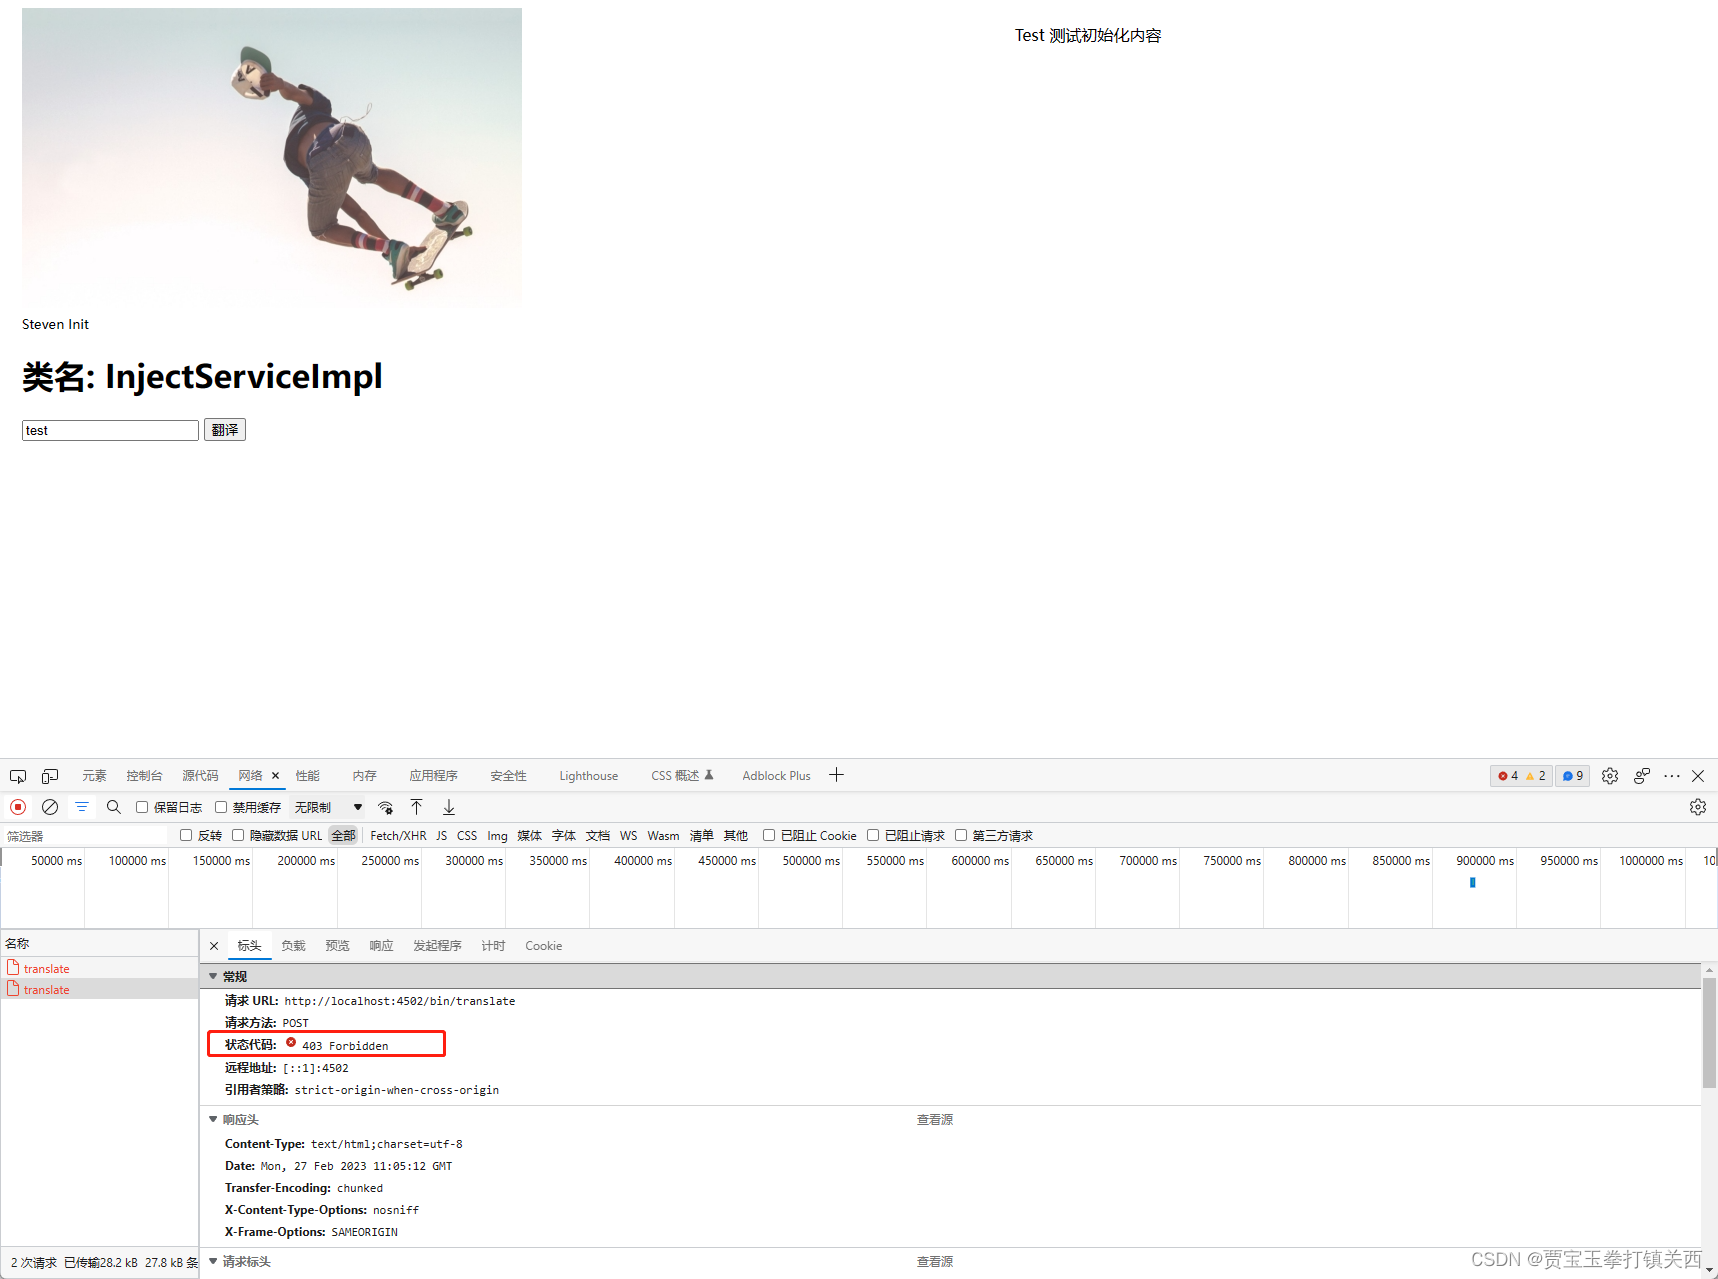The image size is (1718, 1279).
Task: Collapse the 常规 general section
Action: point(213,976)
